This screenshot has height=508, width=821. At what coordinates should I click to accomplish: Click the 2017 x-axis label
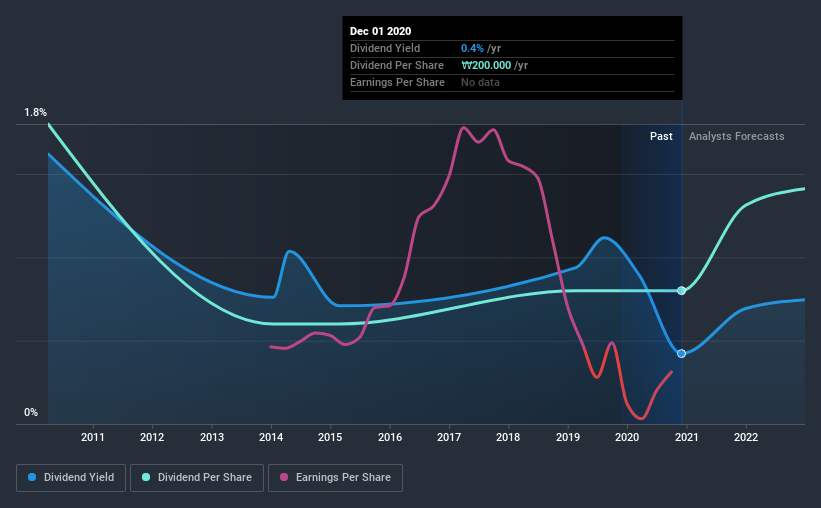[449, 437]
